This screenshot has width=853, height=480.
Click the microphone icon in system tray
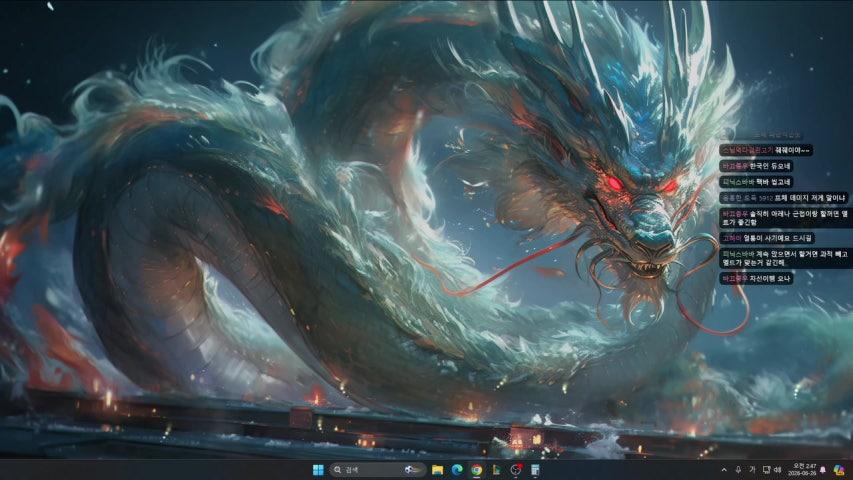[738, 470]
